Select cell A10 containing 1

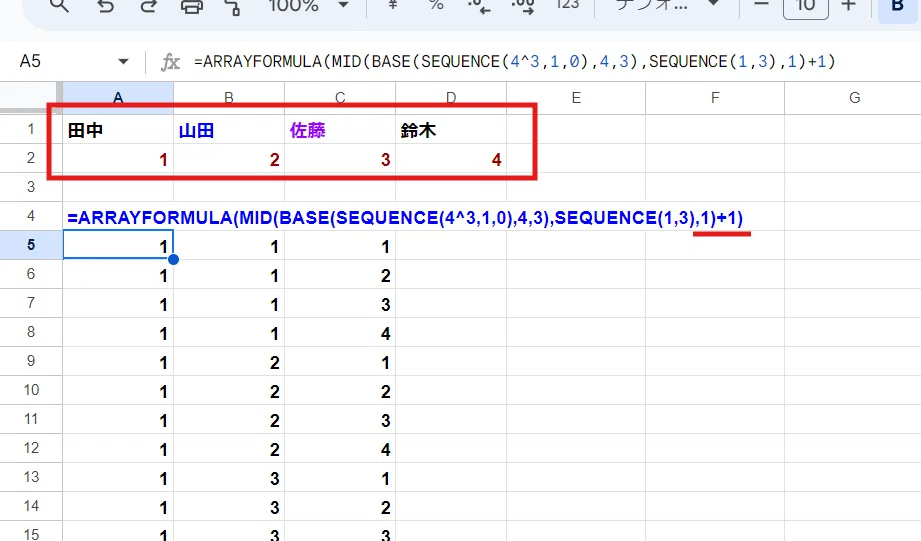coord(118,390)
